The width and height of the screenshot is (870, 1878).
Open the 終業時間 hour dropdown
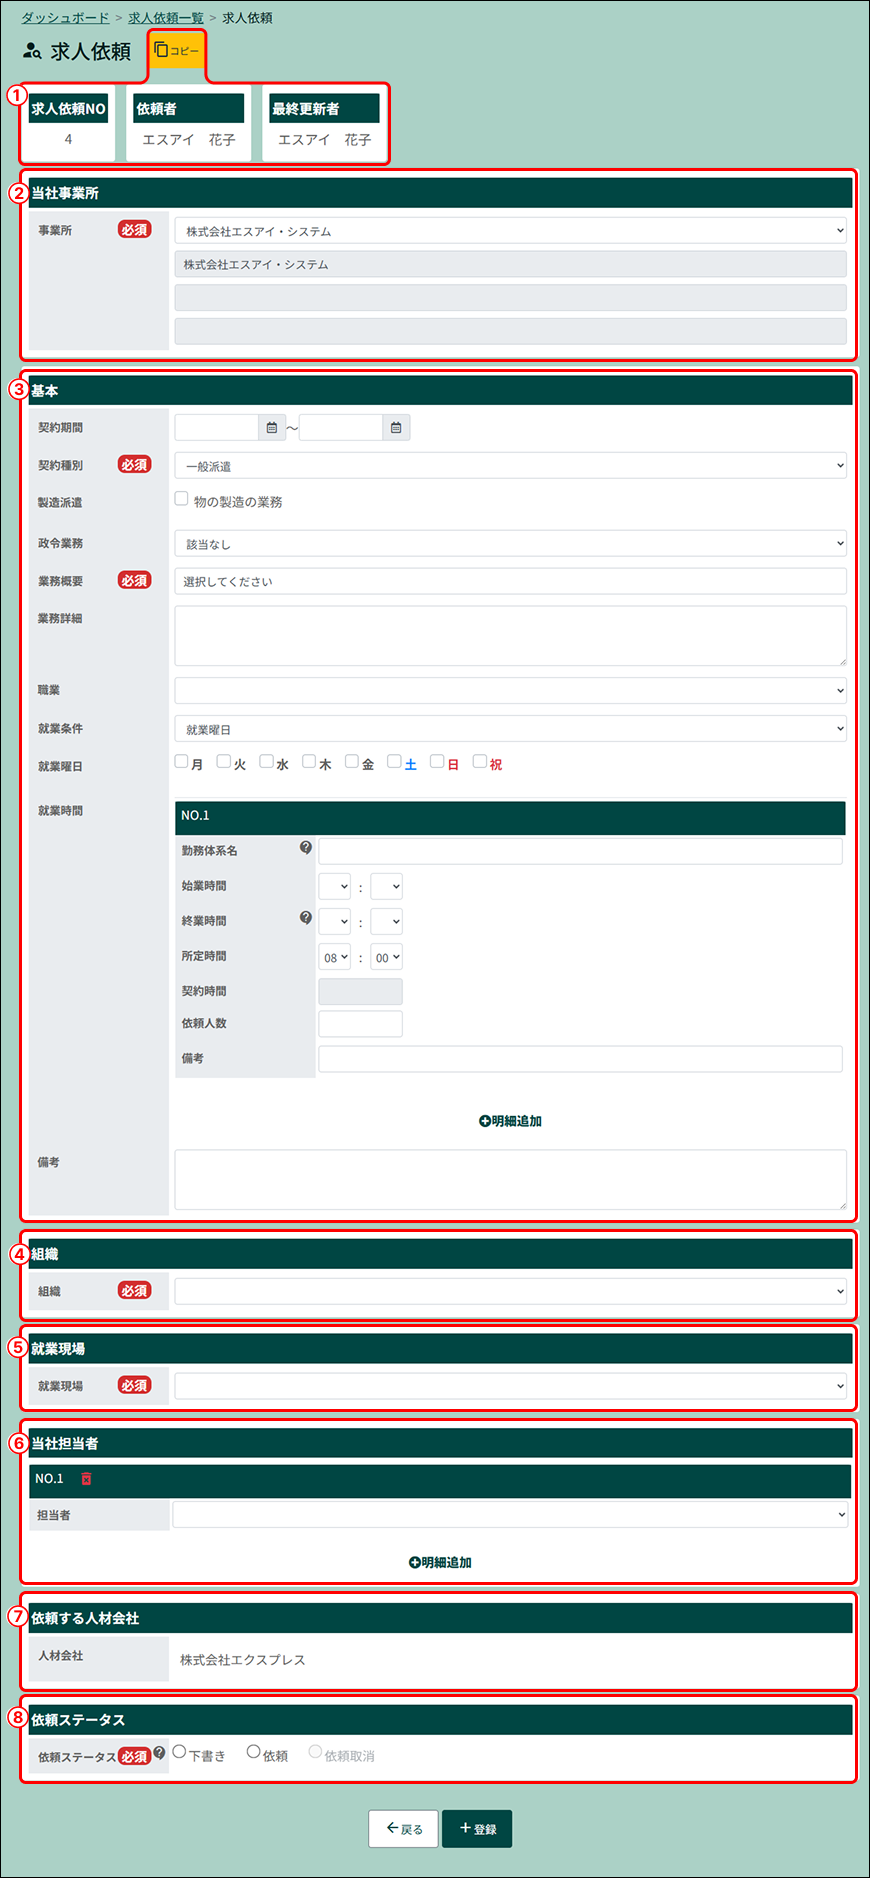pyautogui.click(x=334, y=922)
